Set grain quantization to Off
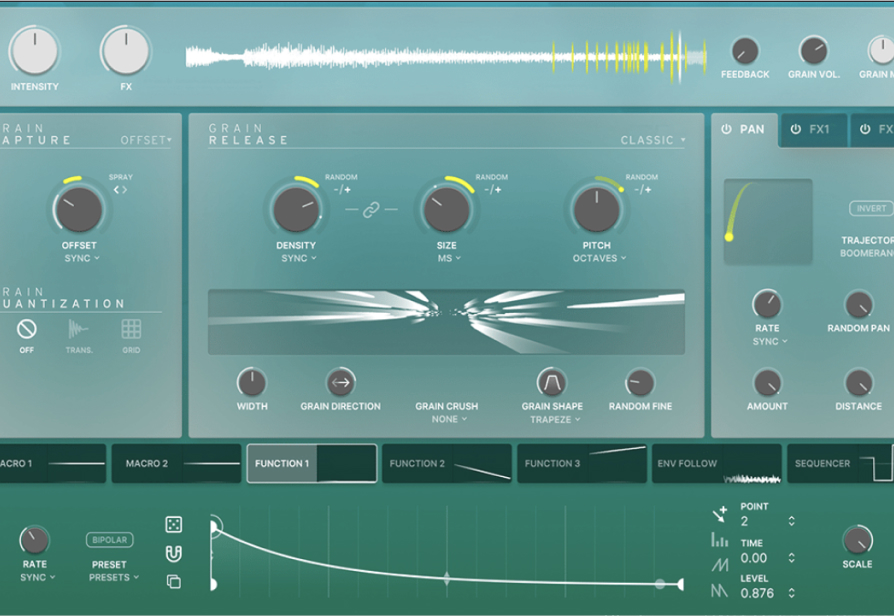894x616 pixels. [27, 329]
